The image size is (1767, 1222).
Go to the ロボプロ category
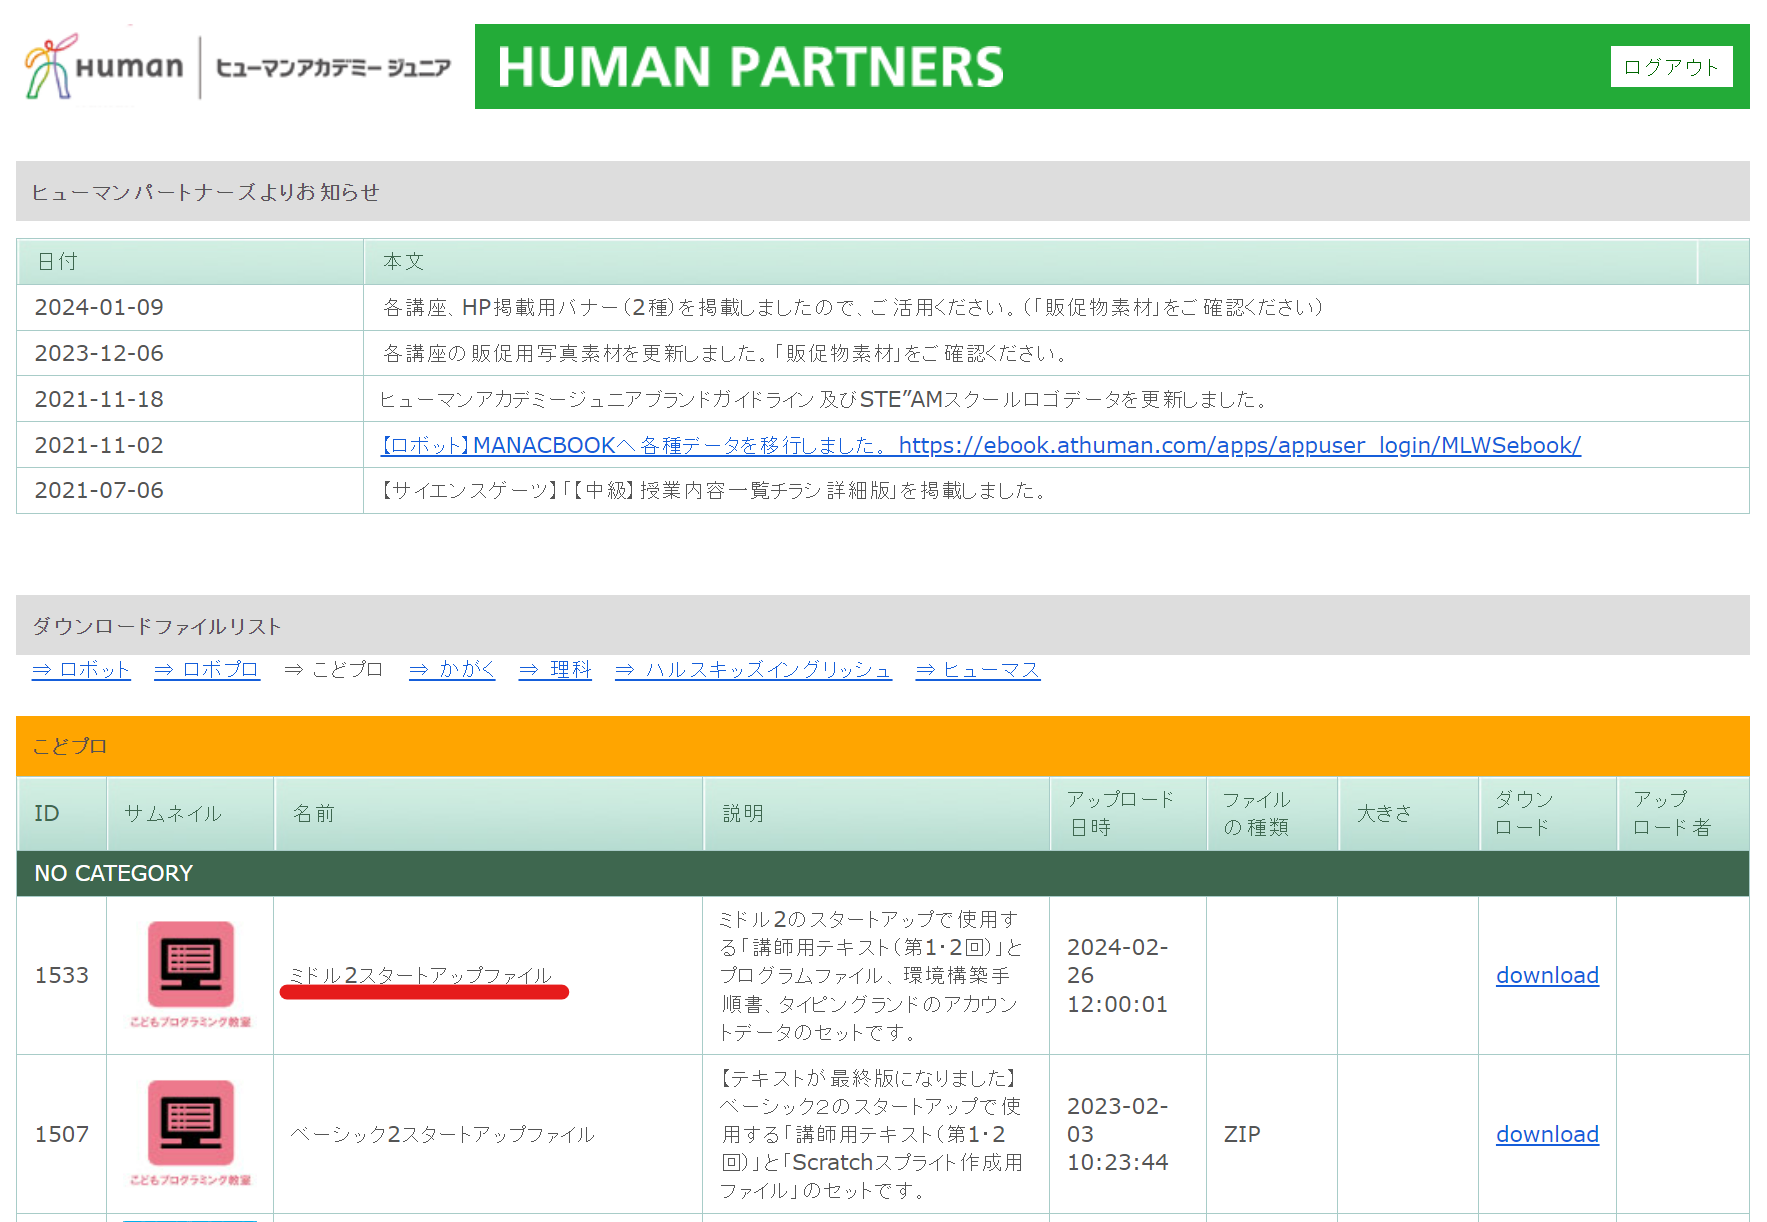point(207,669)
